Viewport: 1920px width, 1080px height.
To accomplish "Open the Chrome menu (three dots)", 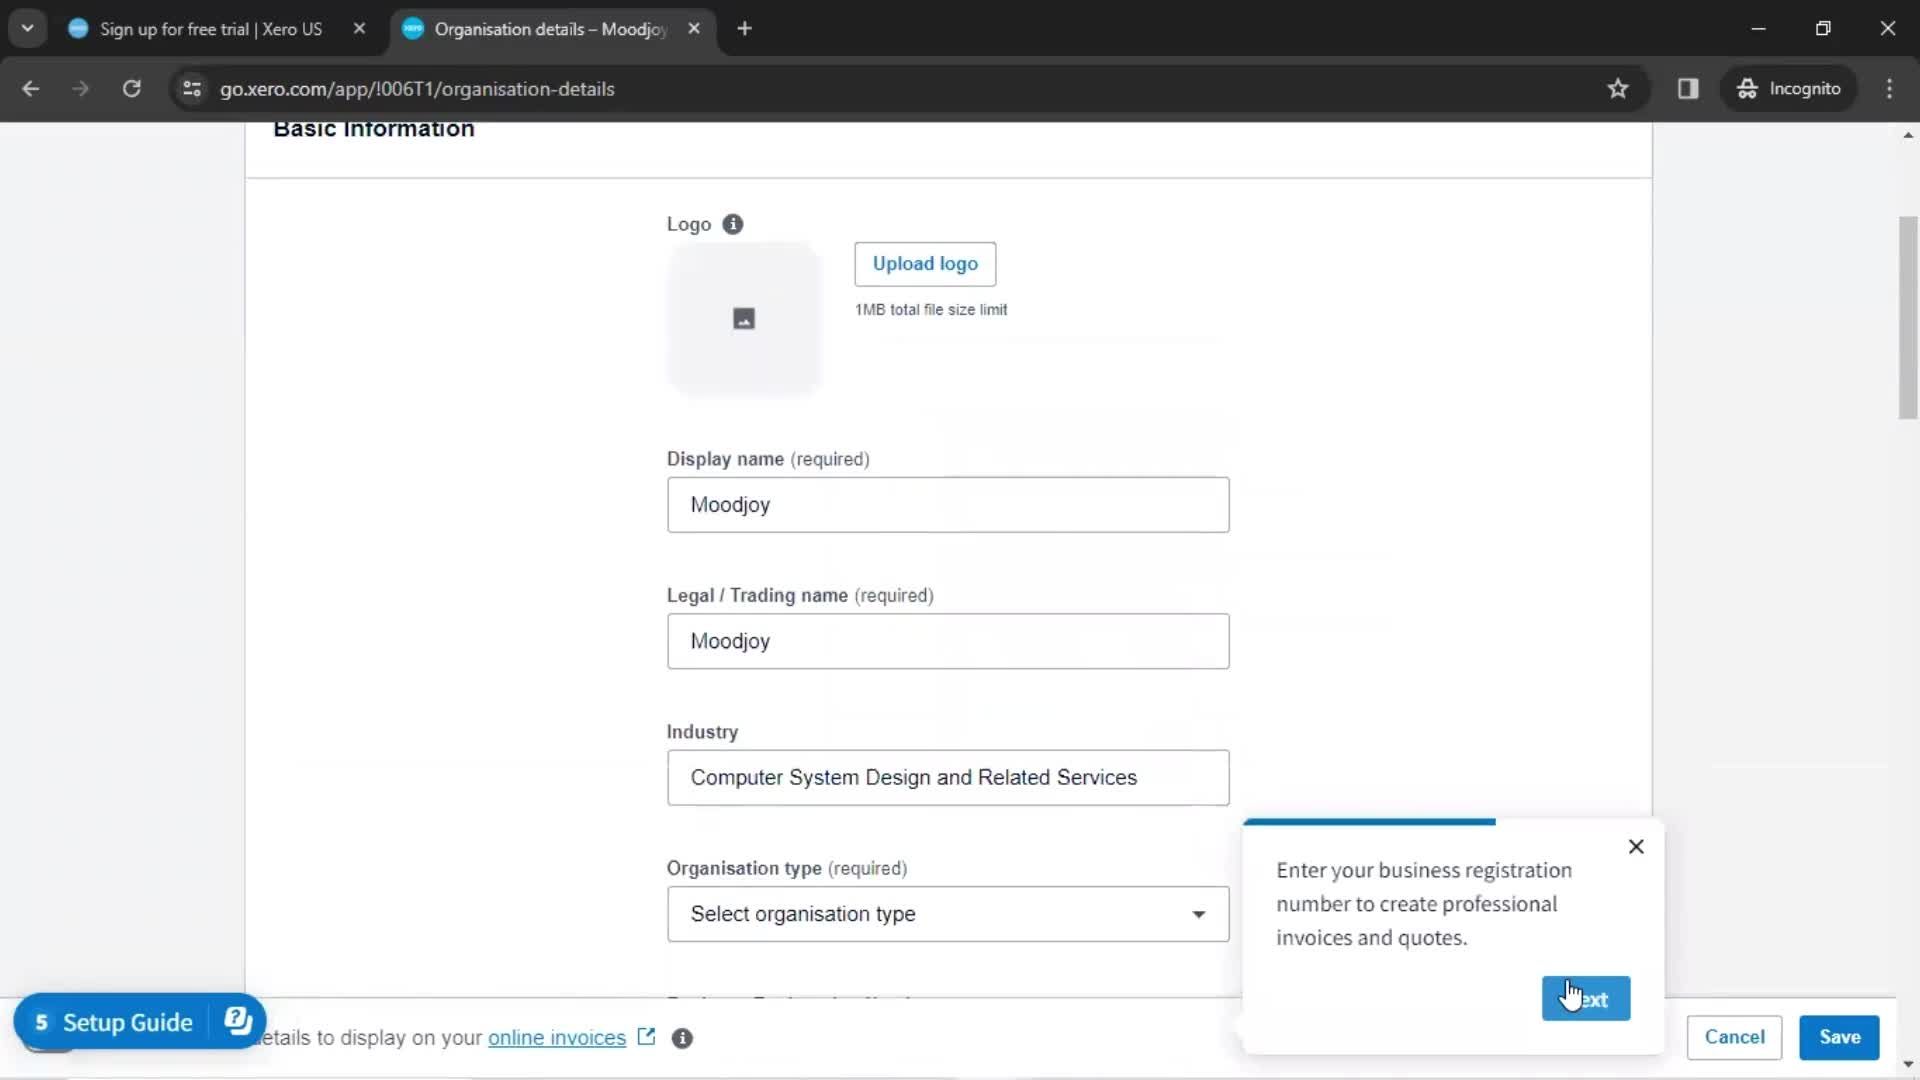I will (x=1889, y=89).
